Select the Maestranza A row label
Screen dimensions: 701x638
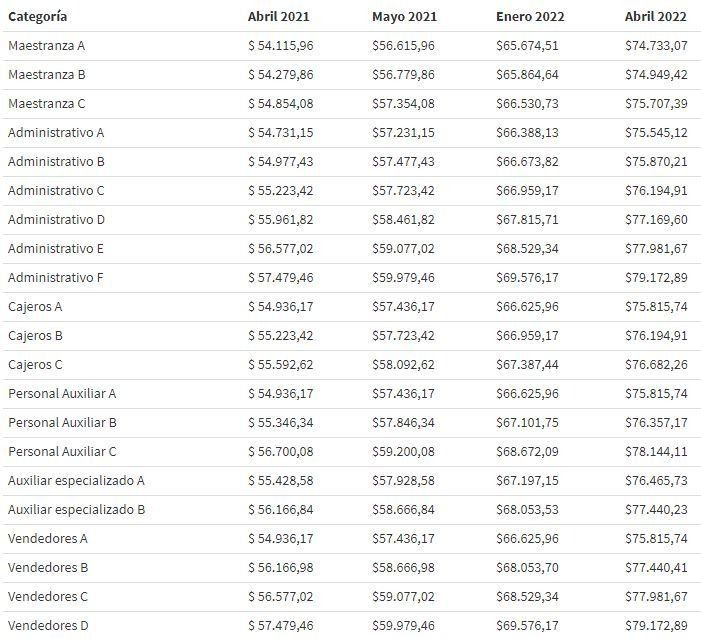point(47,46)
